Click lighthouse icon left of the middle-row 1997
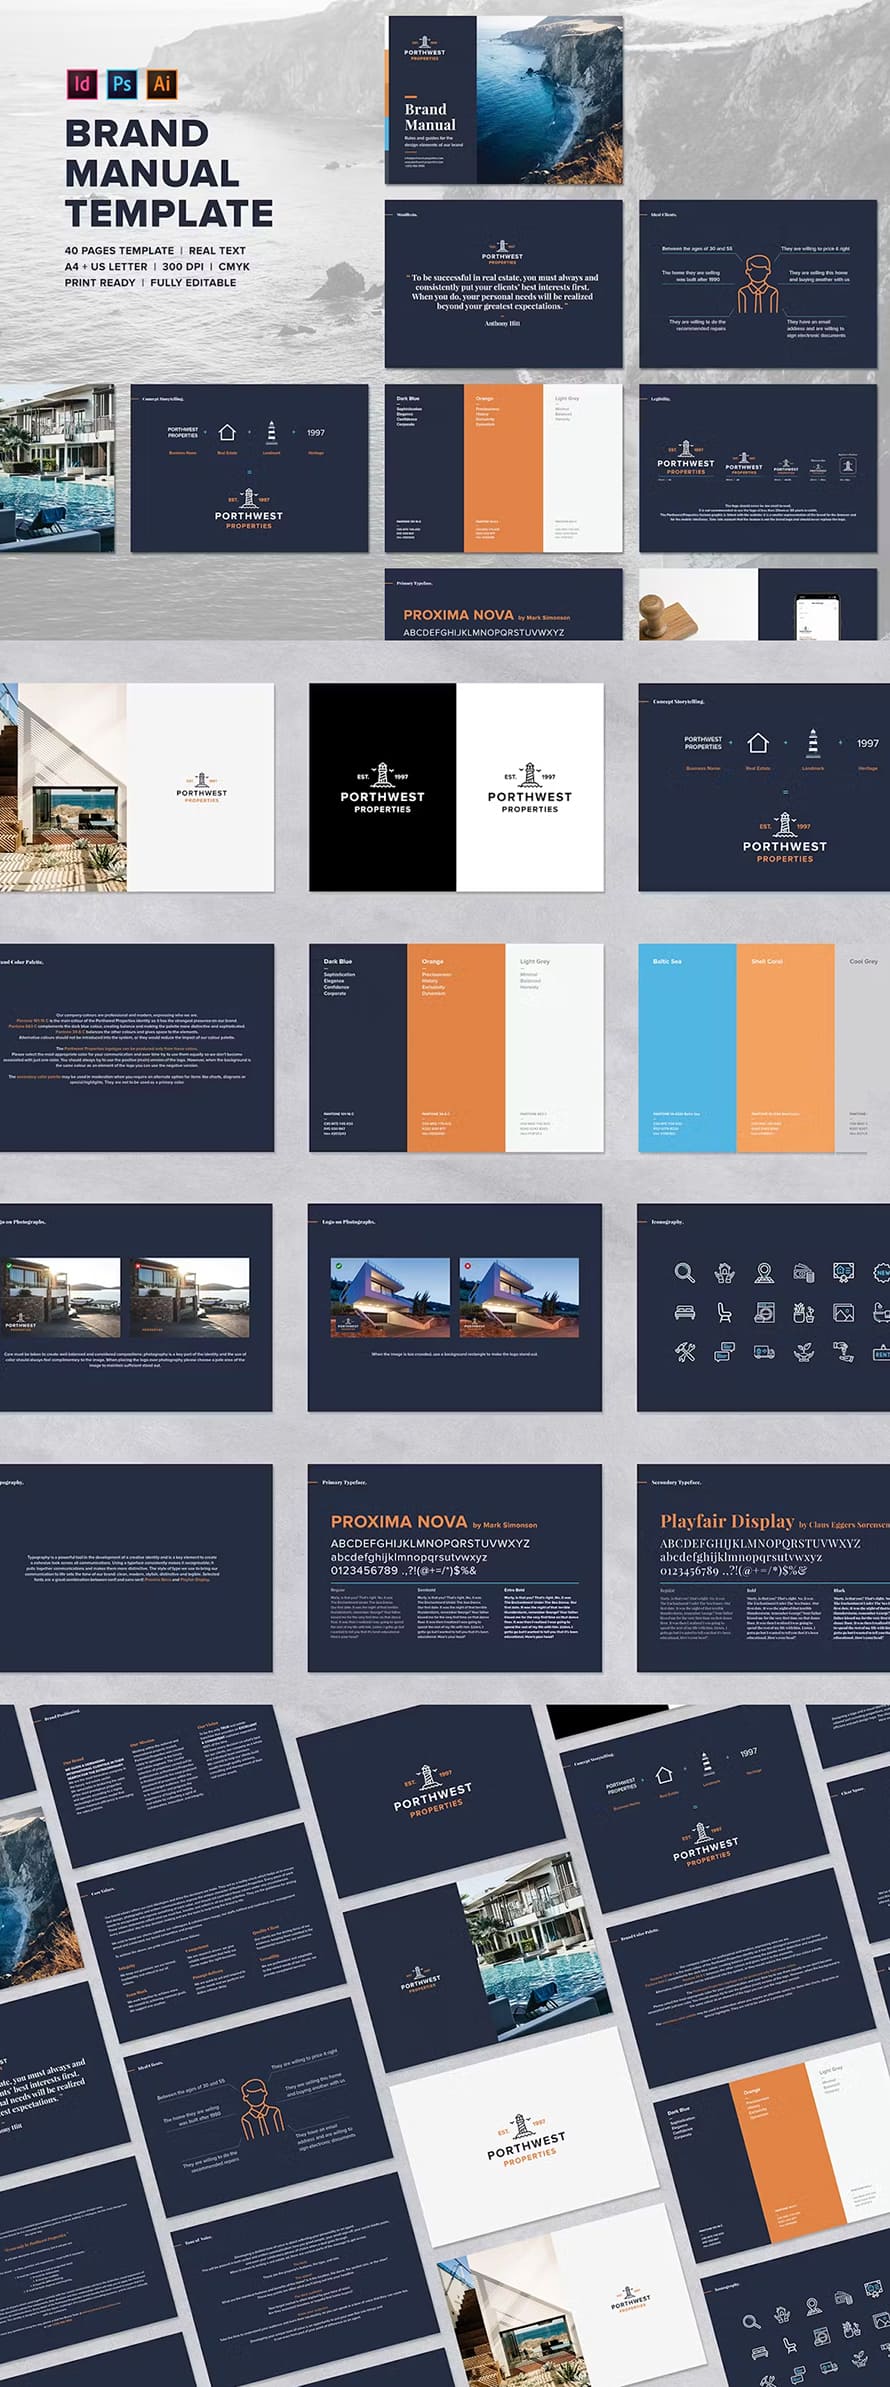The image size is (890, 2387). coord(813,743)
